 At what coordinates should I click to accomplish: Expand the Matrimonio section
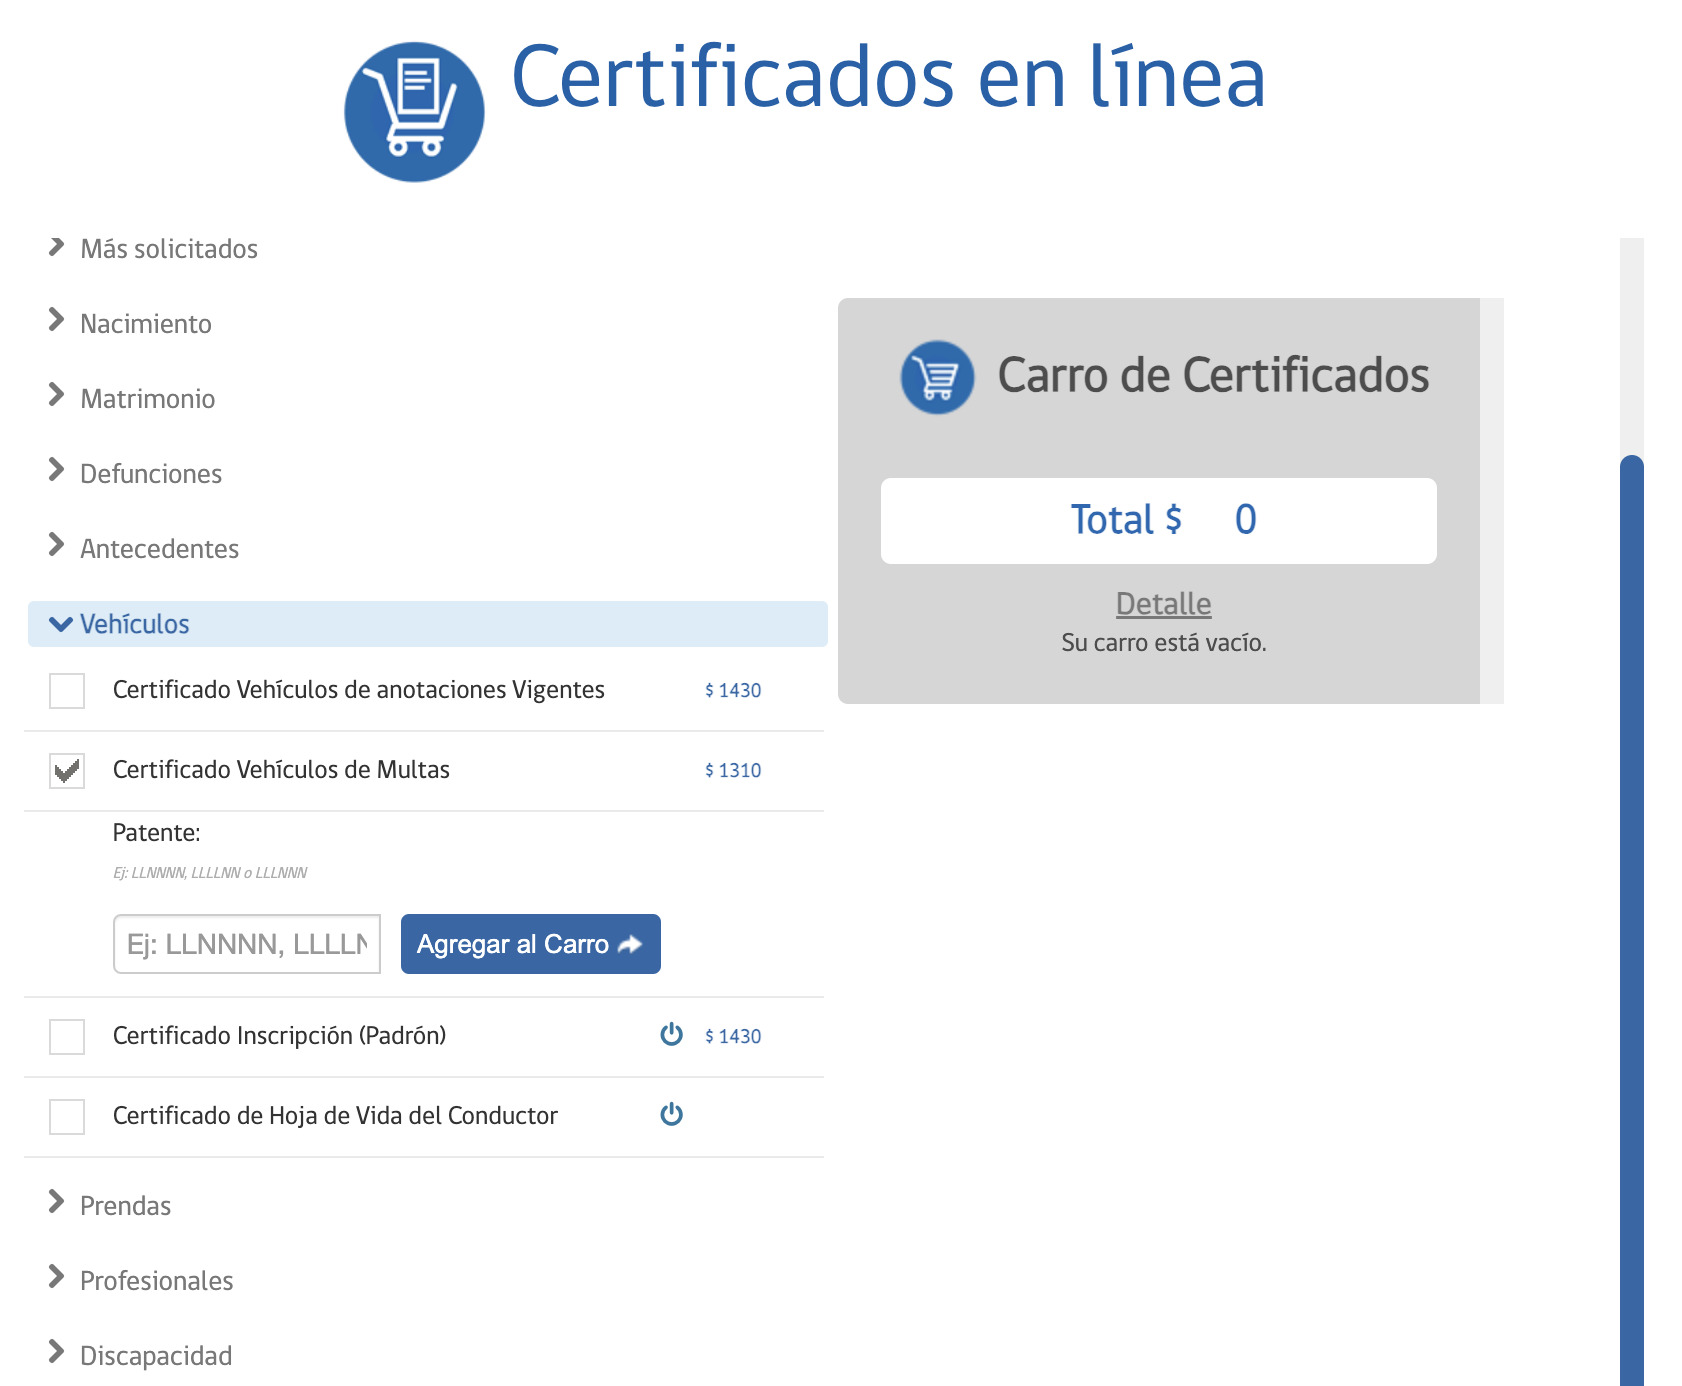[x=147, y=398]
